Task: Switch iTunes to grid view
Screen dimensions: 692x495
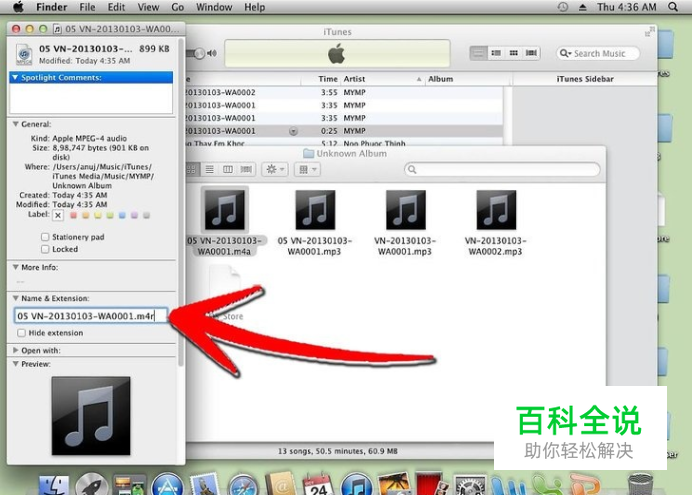Action: click(x=513, y=53)
